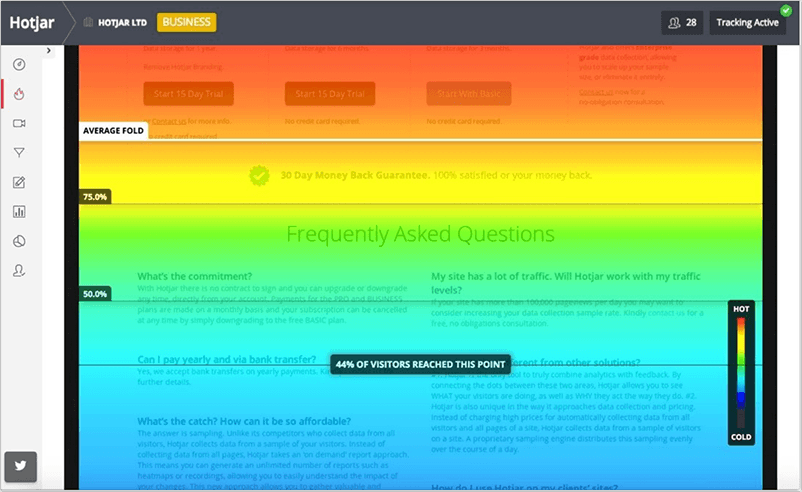The width and height of the screenshot is (802, 492).
Task: Click the building icon beside HOTJAR LTD
Action: pos(88,22)
